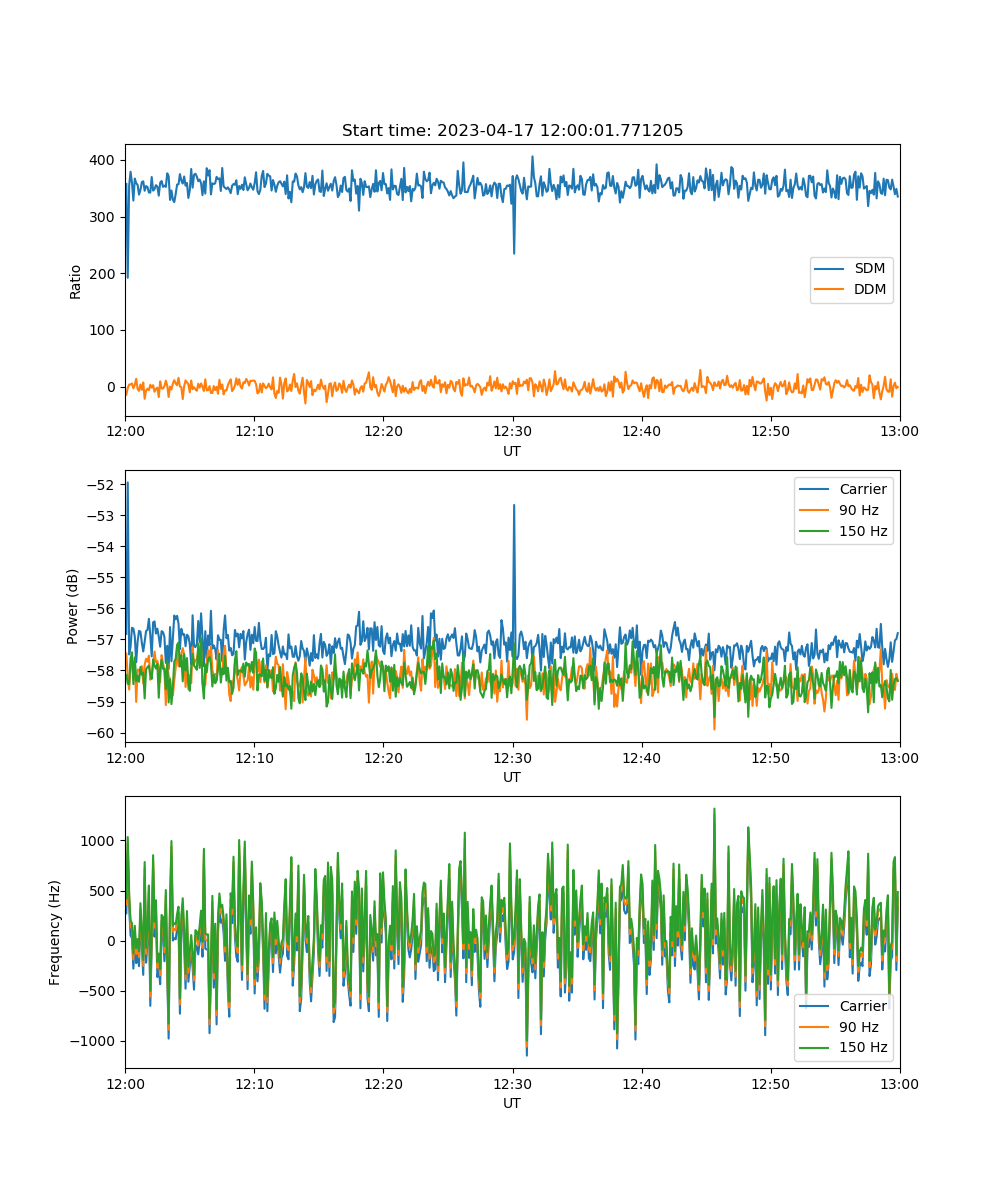Click the "12:10" tick under the Ratio plot

point(254,431)
